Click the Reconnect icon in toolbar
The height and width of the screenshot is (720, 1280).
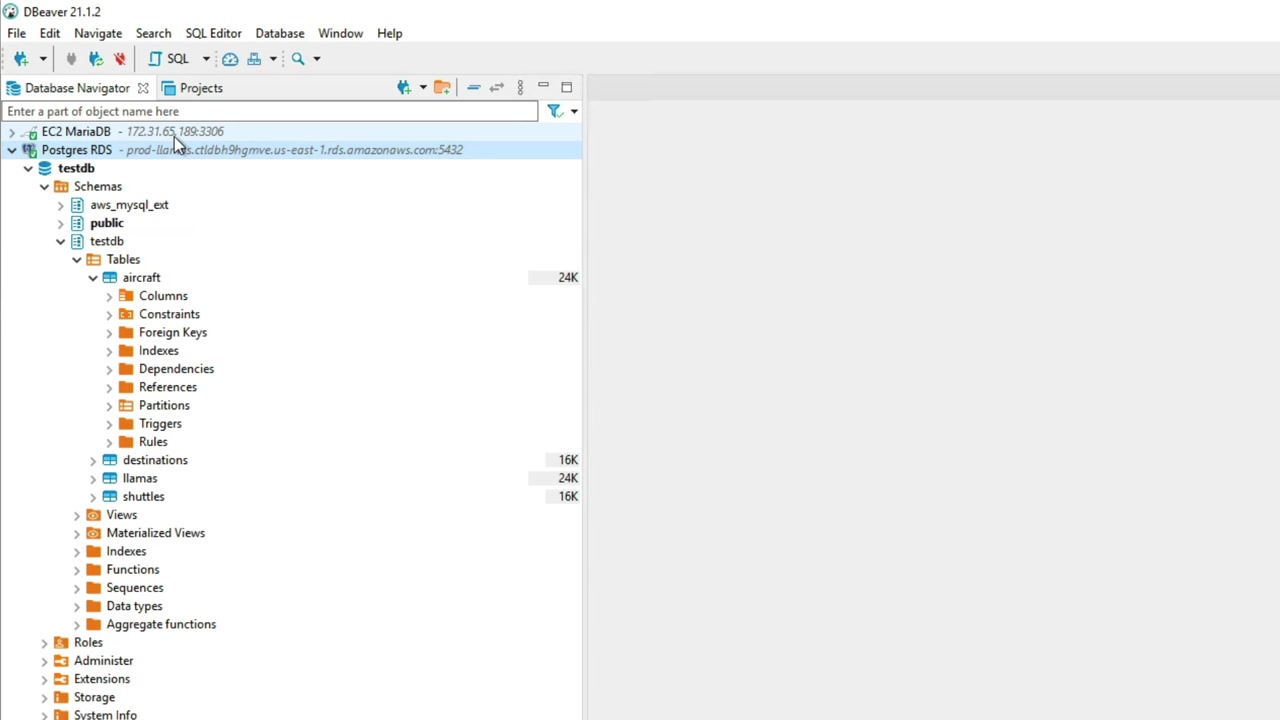click(x=96, y=59)
